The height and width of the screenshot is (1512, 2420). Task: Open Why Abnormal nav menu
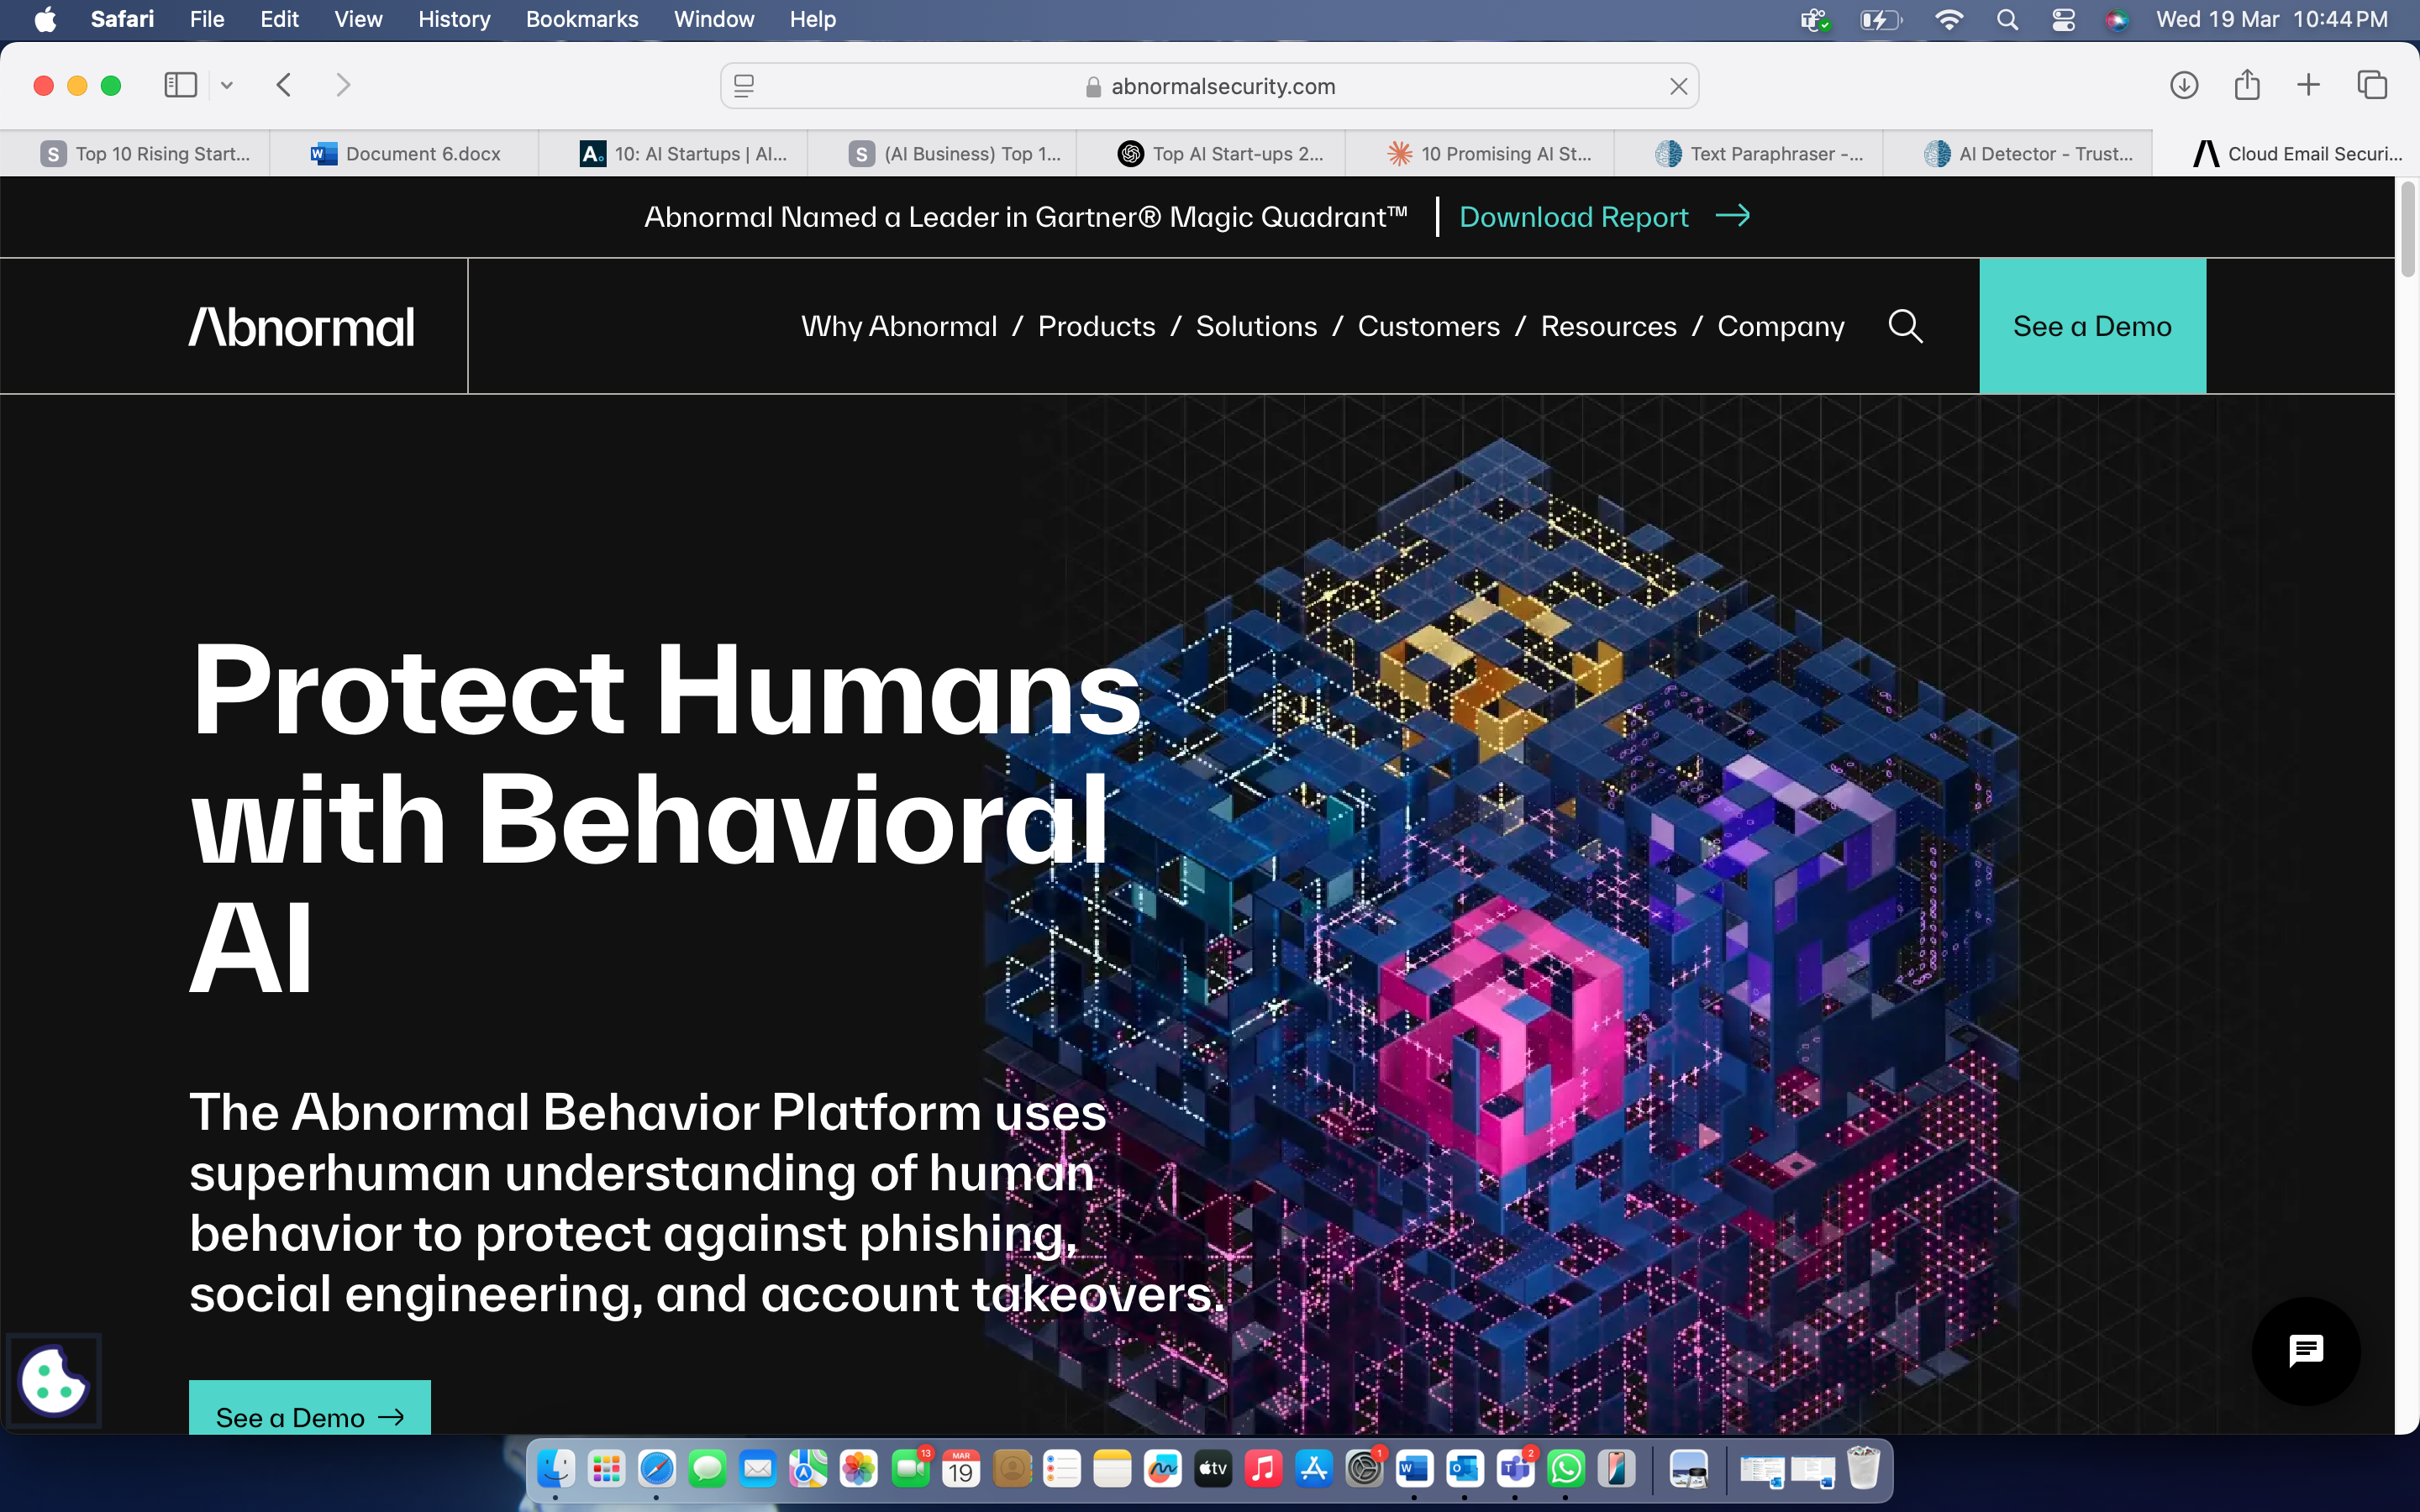tap(899, 326)
